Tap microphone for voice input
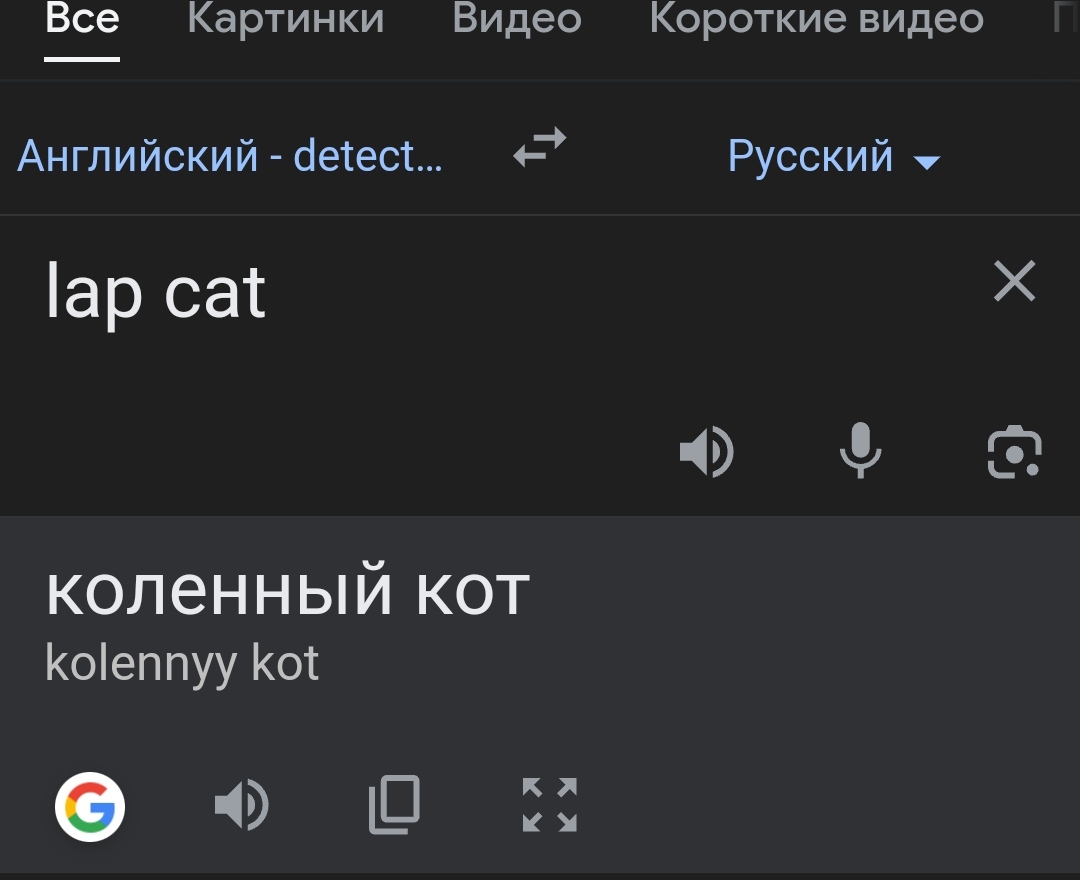 click(860, 450)
